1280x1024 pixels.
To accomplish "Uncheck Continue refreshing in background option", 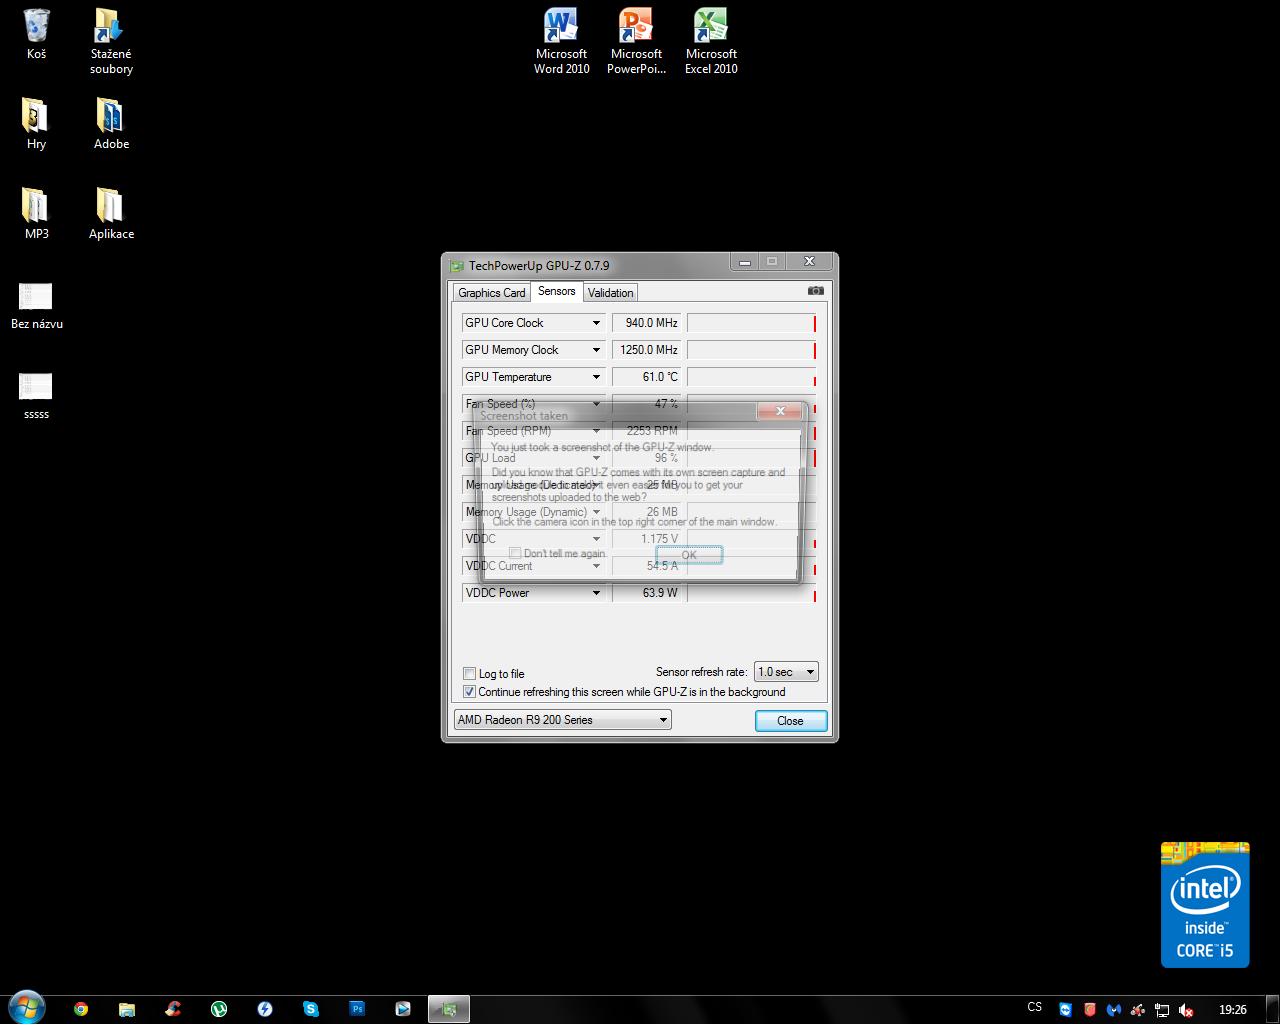I will tap(470, 691).
